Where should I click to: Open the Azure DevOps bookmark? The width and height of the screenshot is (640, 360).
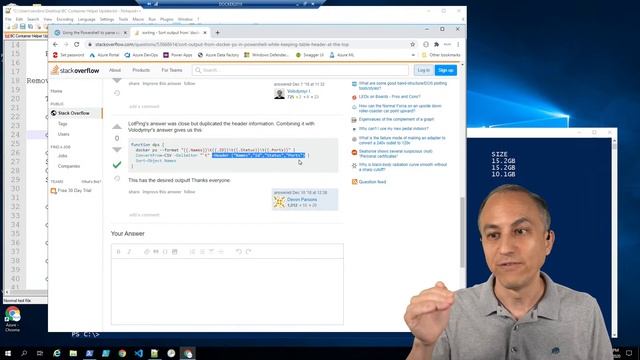141,55
